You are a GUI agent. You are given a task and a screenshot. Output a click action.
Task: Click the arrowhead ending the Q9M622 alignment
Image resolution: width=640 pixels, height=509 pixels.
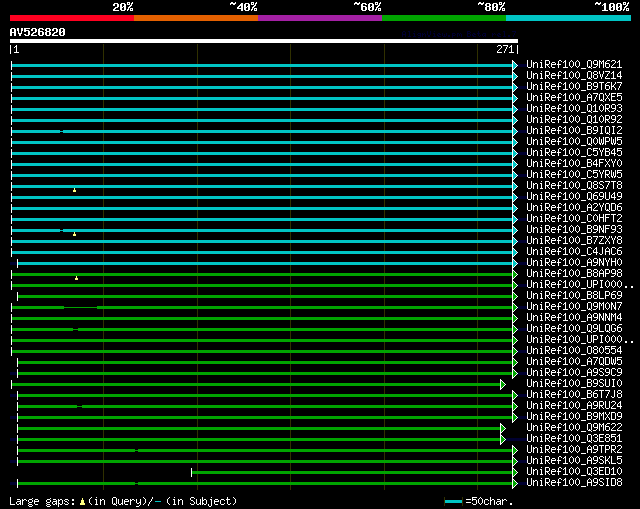click(x=503, y=429)
